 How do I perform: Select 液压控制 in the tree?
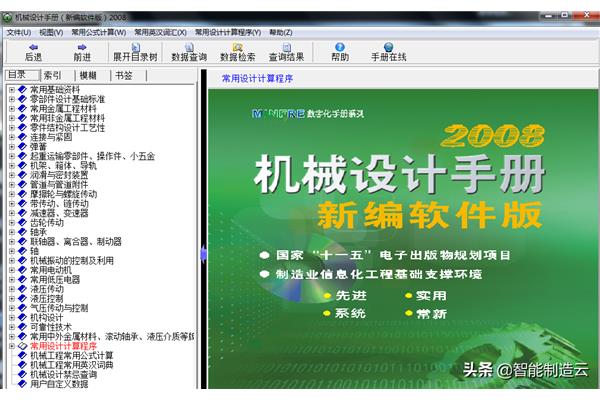coord(47,299)
